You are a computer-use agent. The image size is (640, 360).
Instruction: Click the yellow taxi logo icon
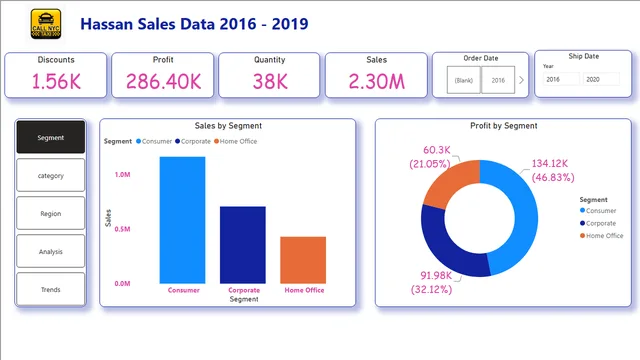point(46,24)
